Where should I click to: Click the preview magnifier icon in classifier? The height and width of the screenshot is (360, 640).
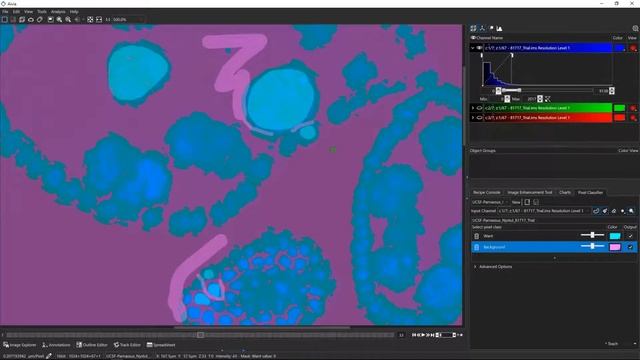(631, 211)
